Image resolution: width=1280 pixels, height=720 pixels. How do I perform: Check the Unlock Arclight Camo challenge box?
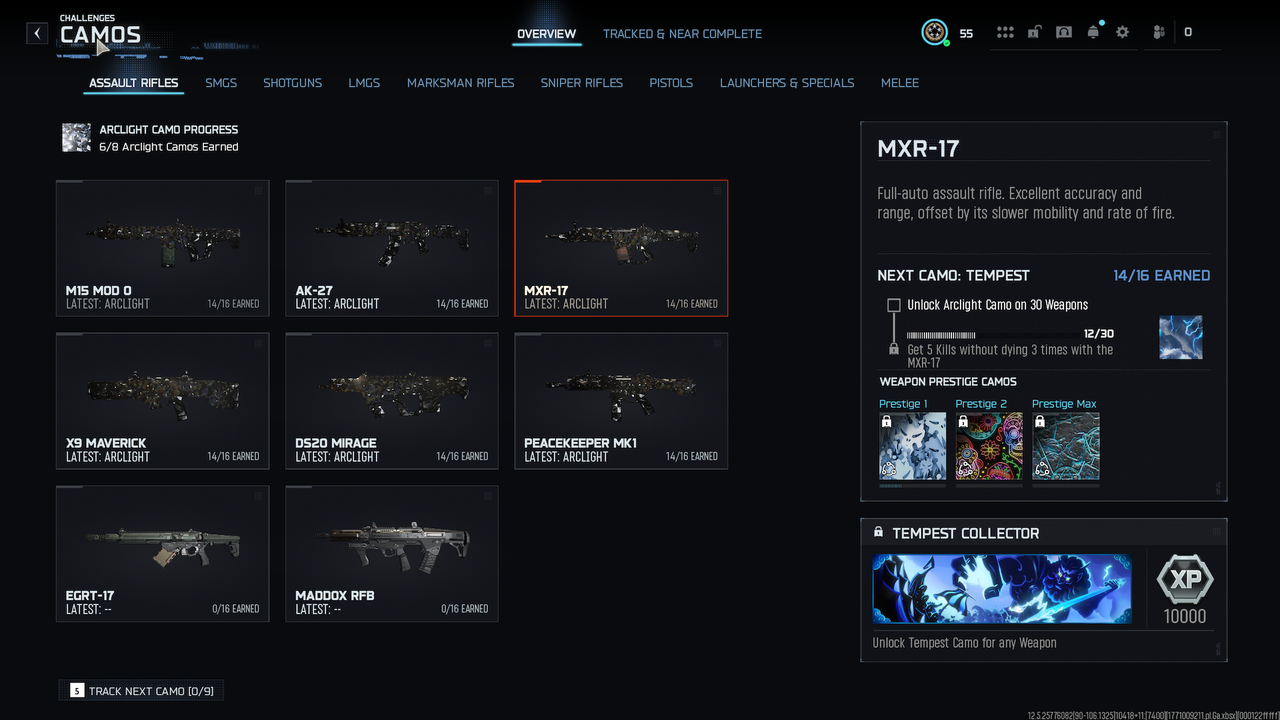(x=894, y=305)
